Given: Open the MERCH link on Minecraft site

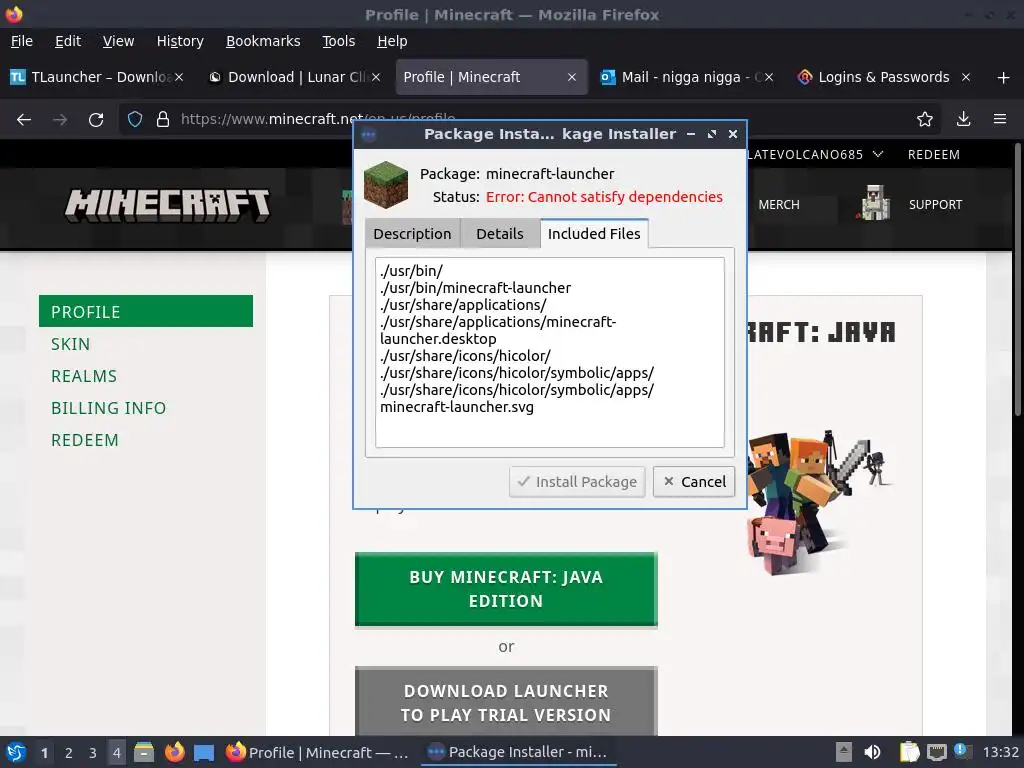Looking at the screenshot, I should [778, 205].
